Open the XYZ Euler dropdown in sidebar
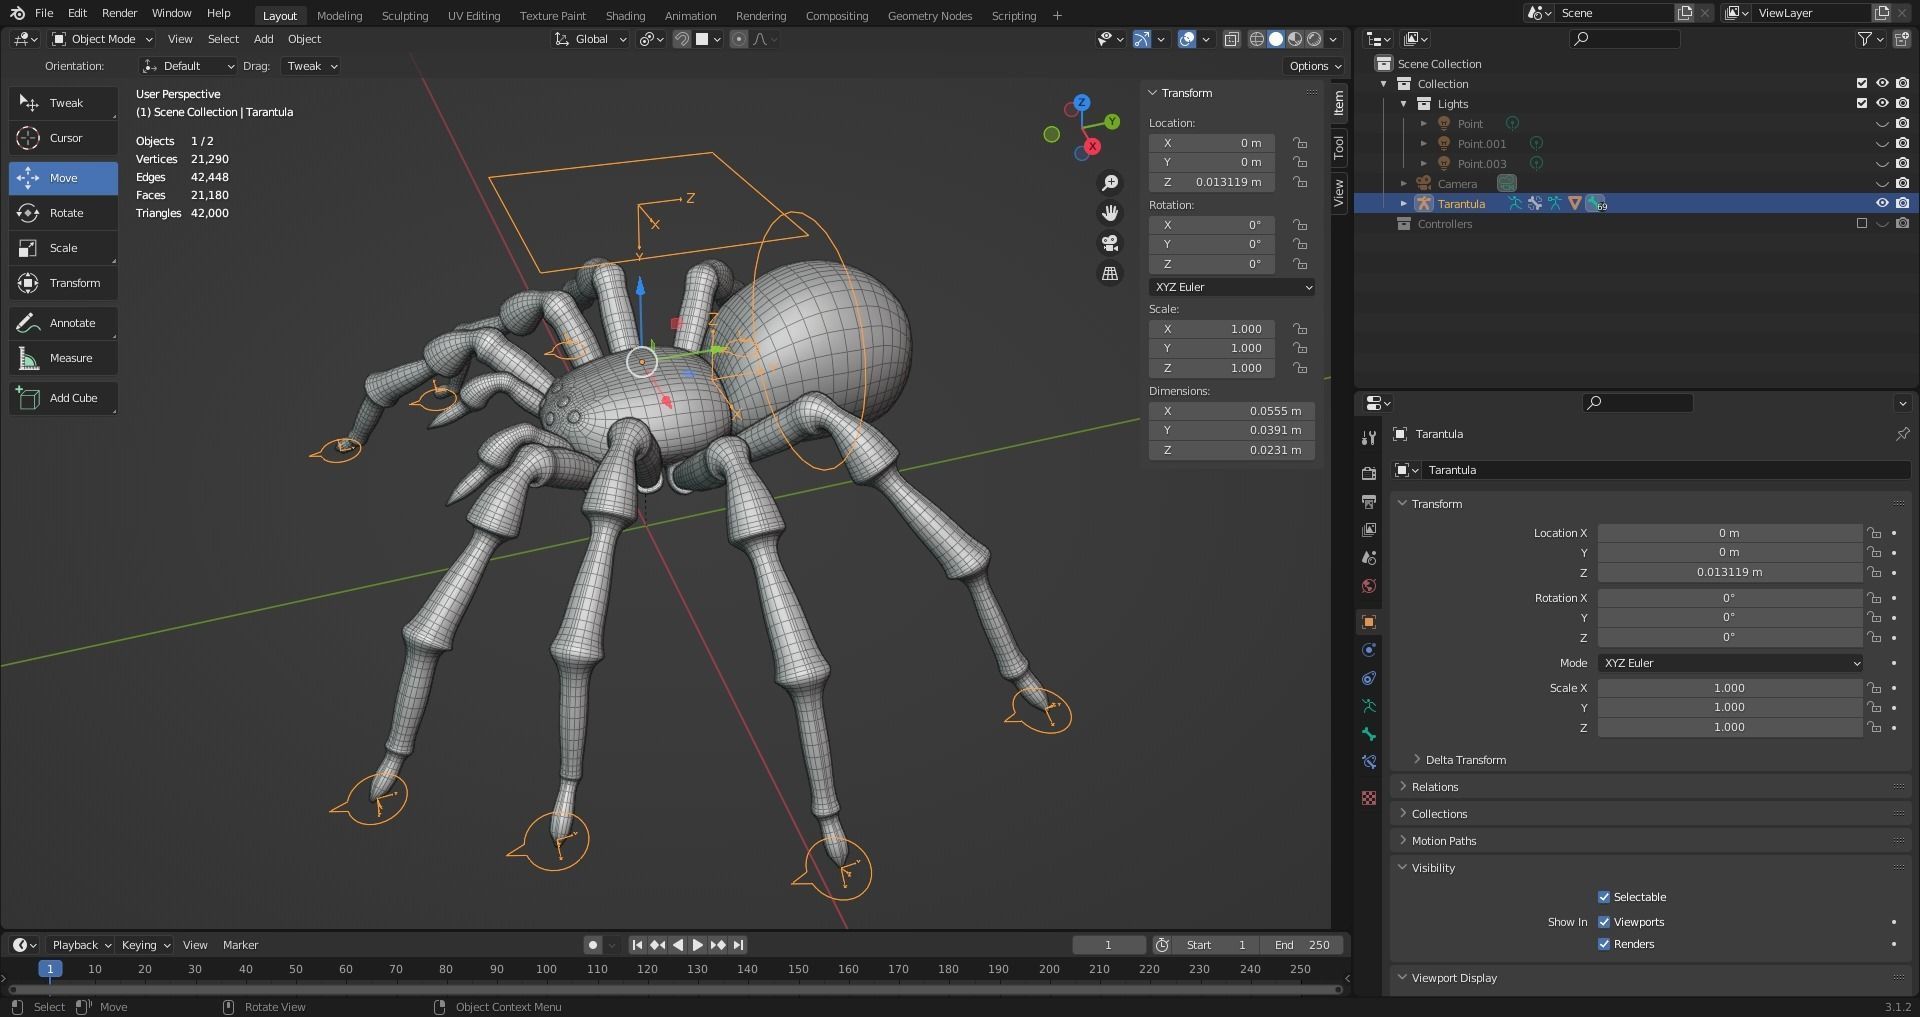The width and height of the screenshot is (1920, 1017). [x=1232, y=287]
